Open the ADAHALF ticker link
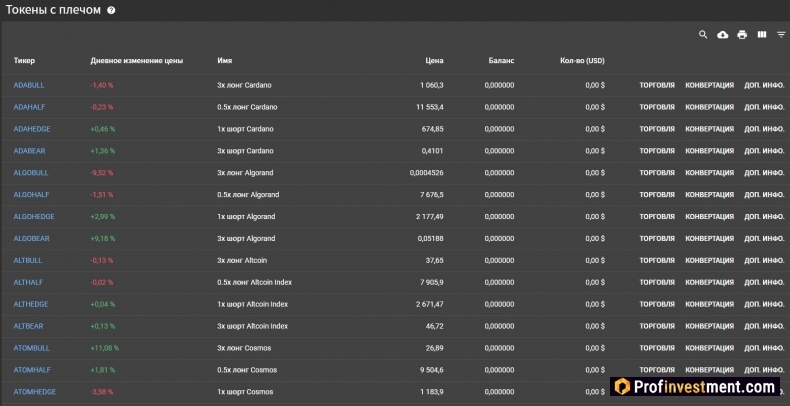Screen dimensions: 790x406 click(x=29, y=107)
